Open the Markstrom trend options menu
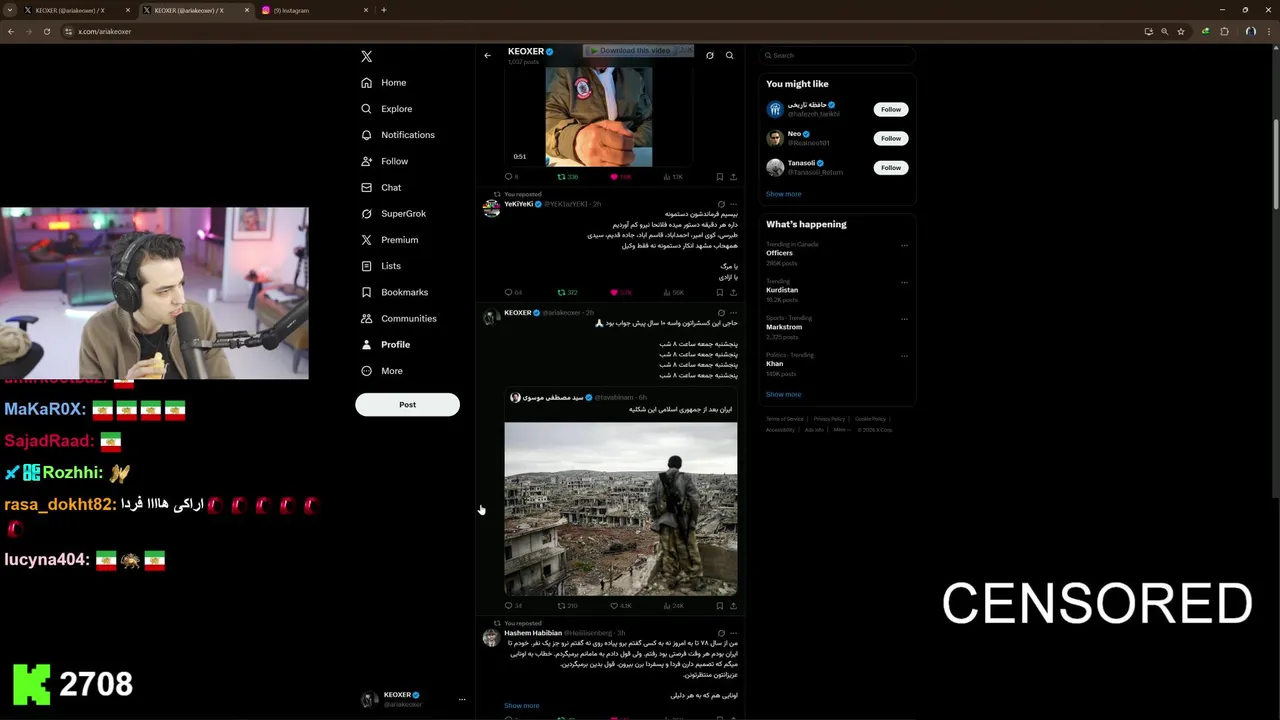The height and width of the screenshot is (720, 1280). tap(904, 319)
